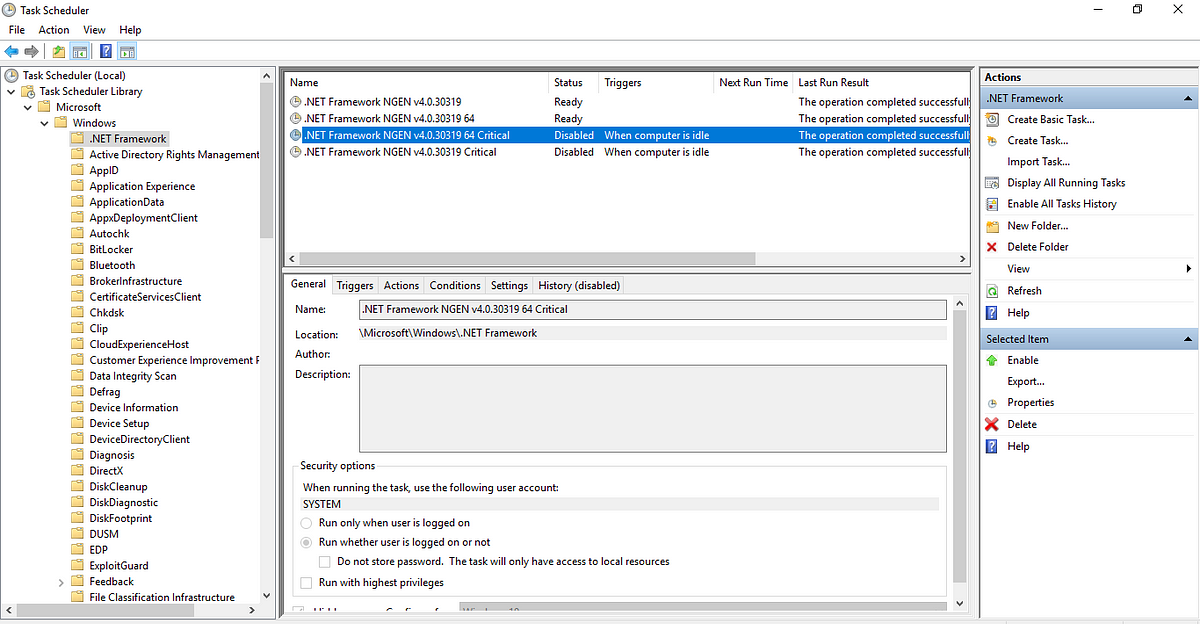Viewport: 1200px width, 624px height.
Task: Click the tree pane vertical scrollbar thumb
Action: pyautogui.click(x=266, y=162)
